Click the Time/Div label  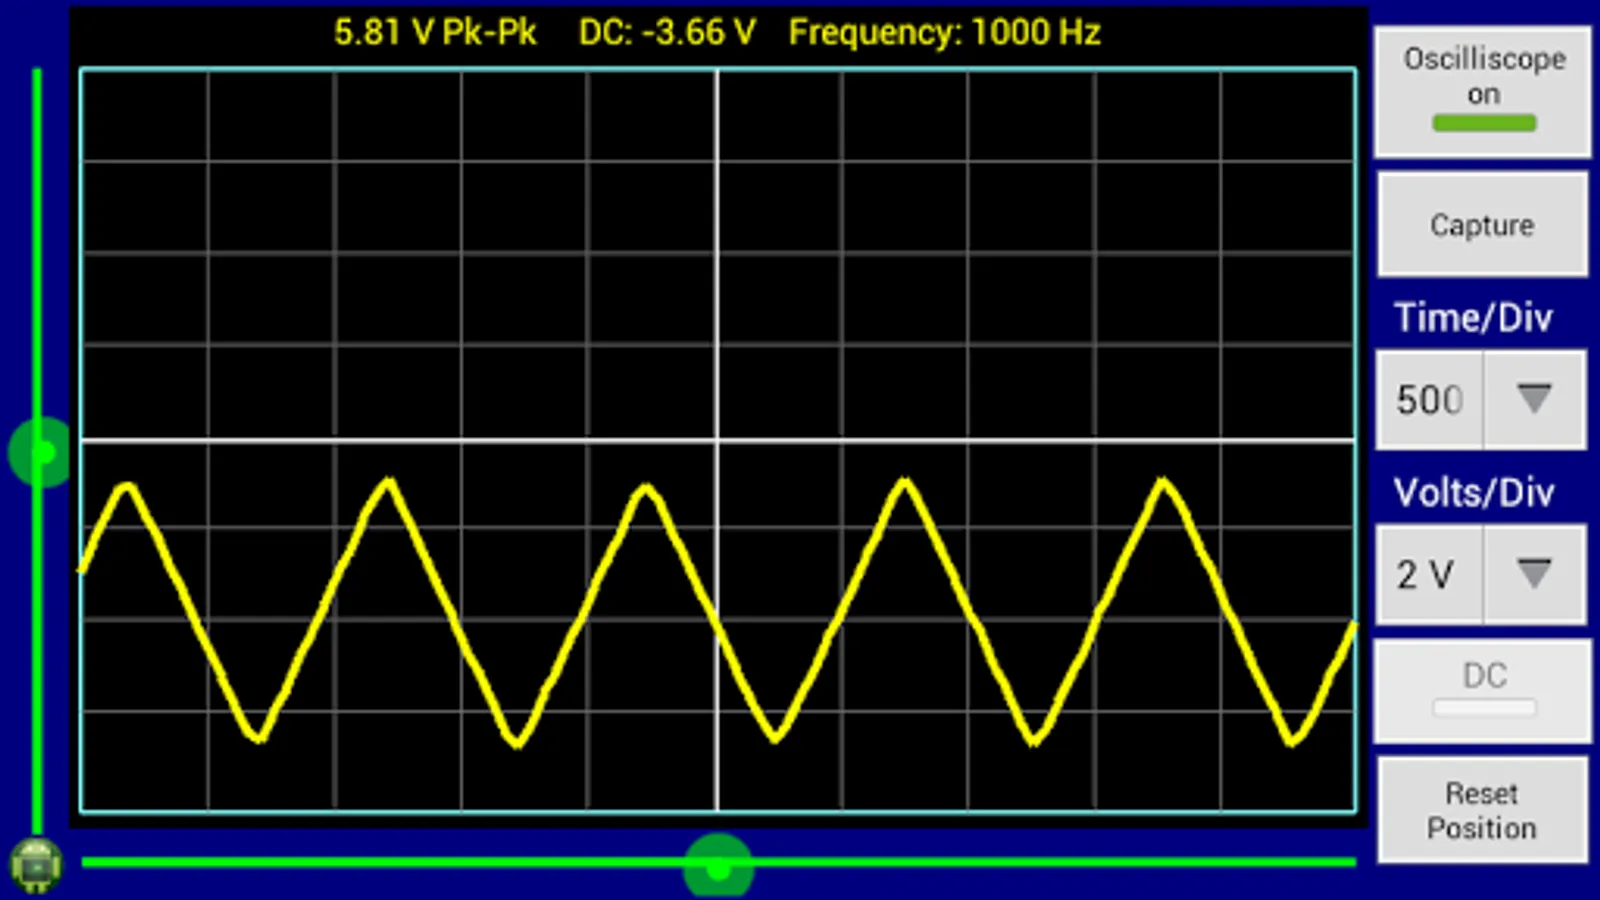[1474, 317]
